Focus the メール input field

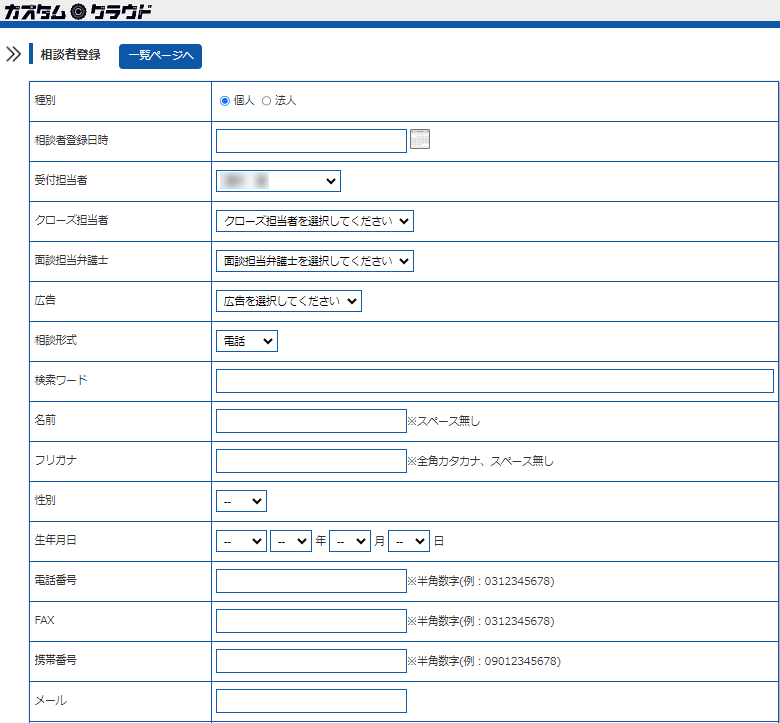coord(311,701)
